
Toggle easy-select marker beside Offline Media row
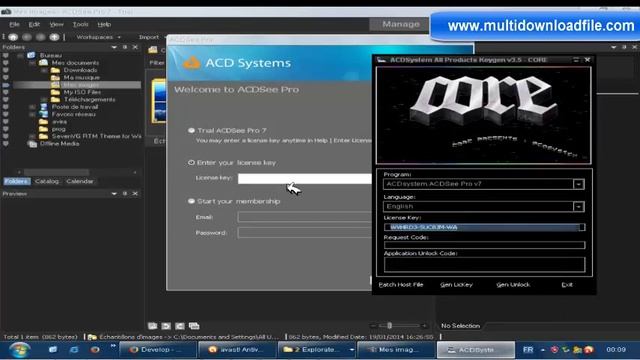(x=5, y=144)
